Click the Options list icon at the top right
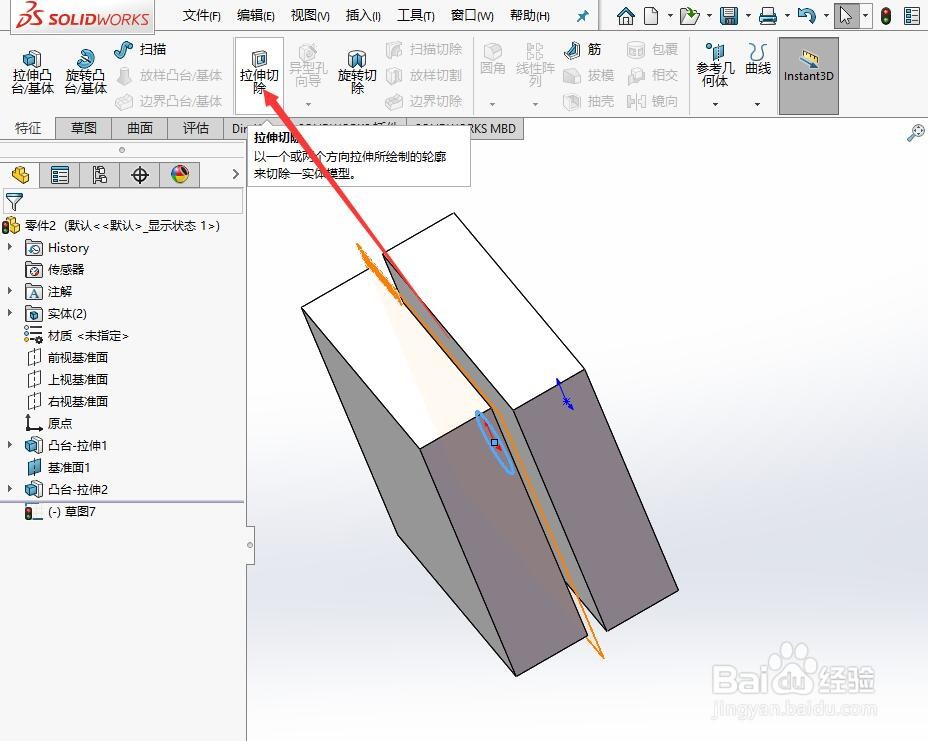The height and width of the screenshot is (741, 928). [912, 16]
